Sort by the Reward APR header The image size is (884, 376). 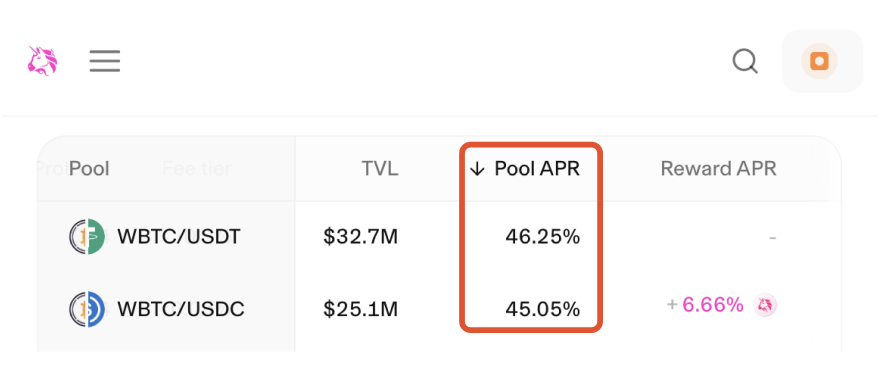[x=718, y=169]
